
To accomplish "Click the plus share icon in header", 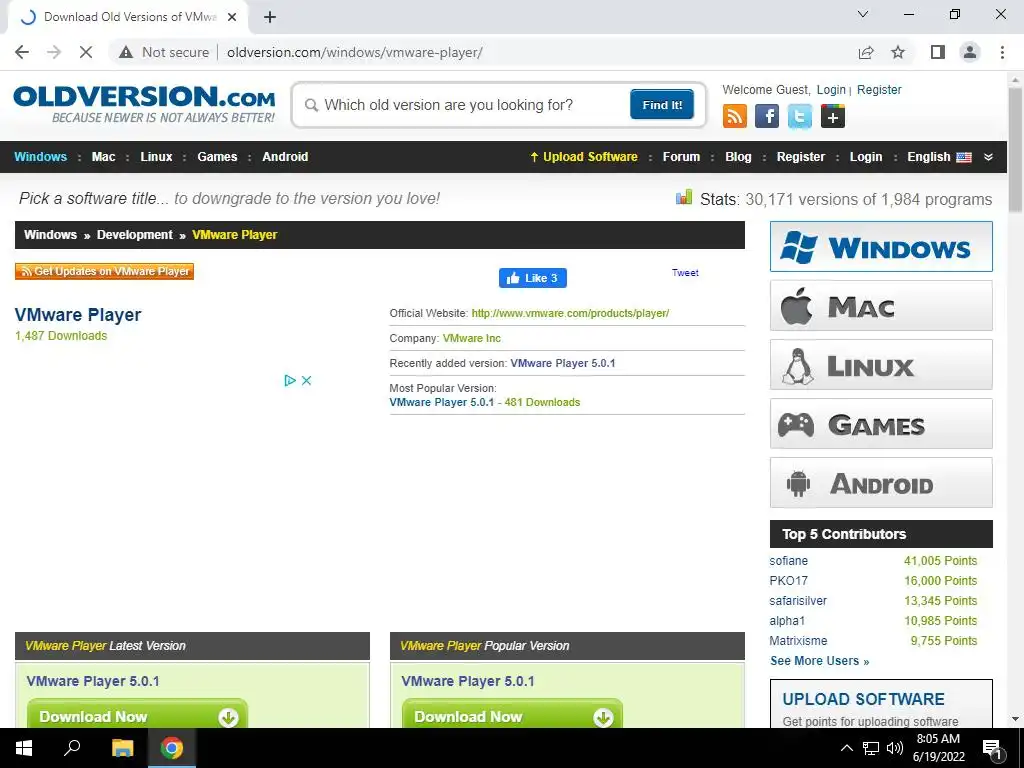I will tap(833, 117).
